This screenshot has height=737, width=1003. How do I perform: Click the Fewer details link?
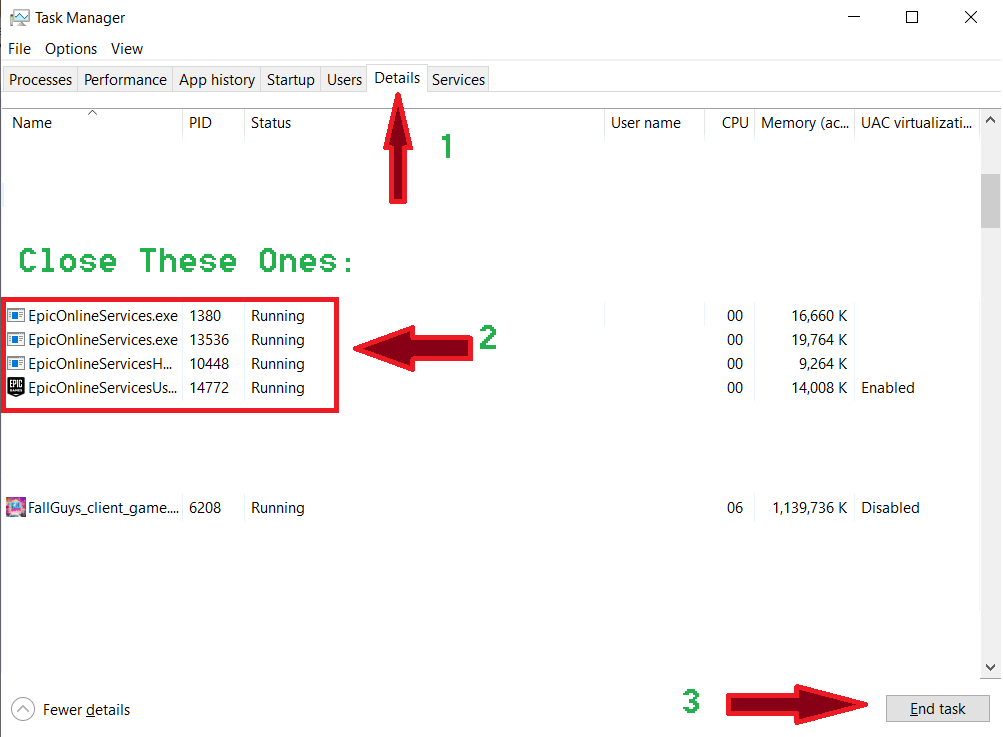pyautogui.click(x=86, y=709)
